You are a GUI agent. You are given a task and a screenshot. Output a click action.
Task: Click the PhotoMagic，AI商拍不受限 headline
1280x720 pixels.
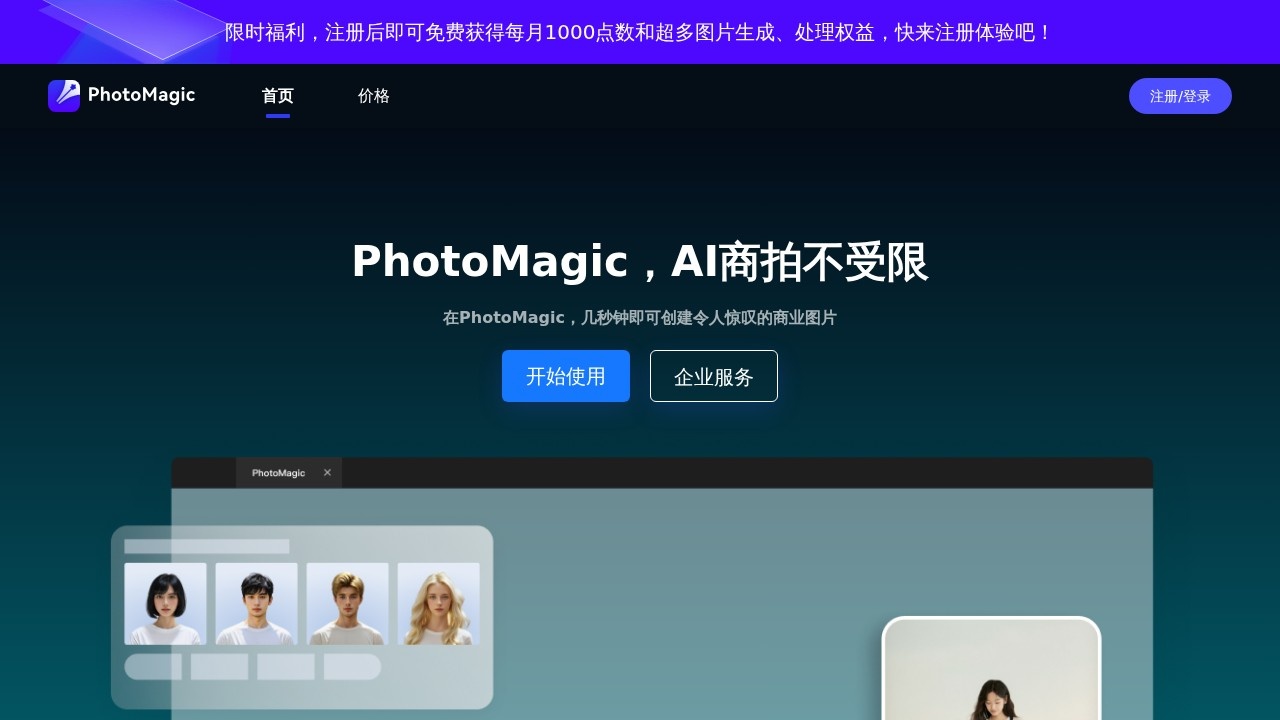640,262
